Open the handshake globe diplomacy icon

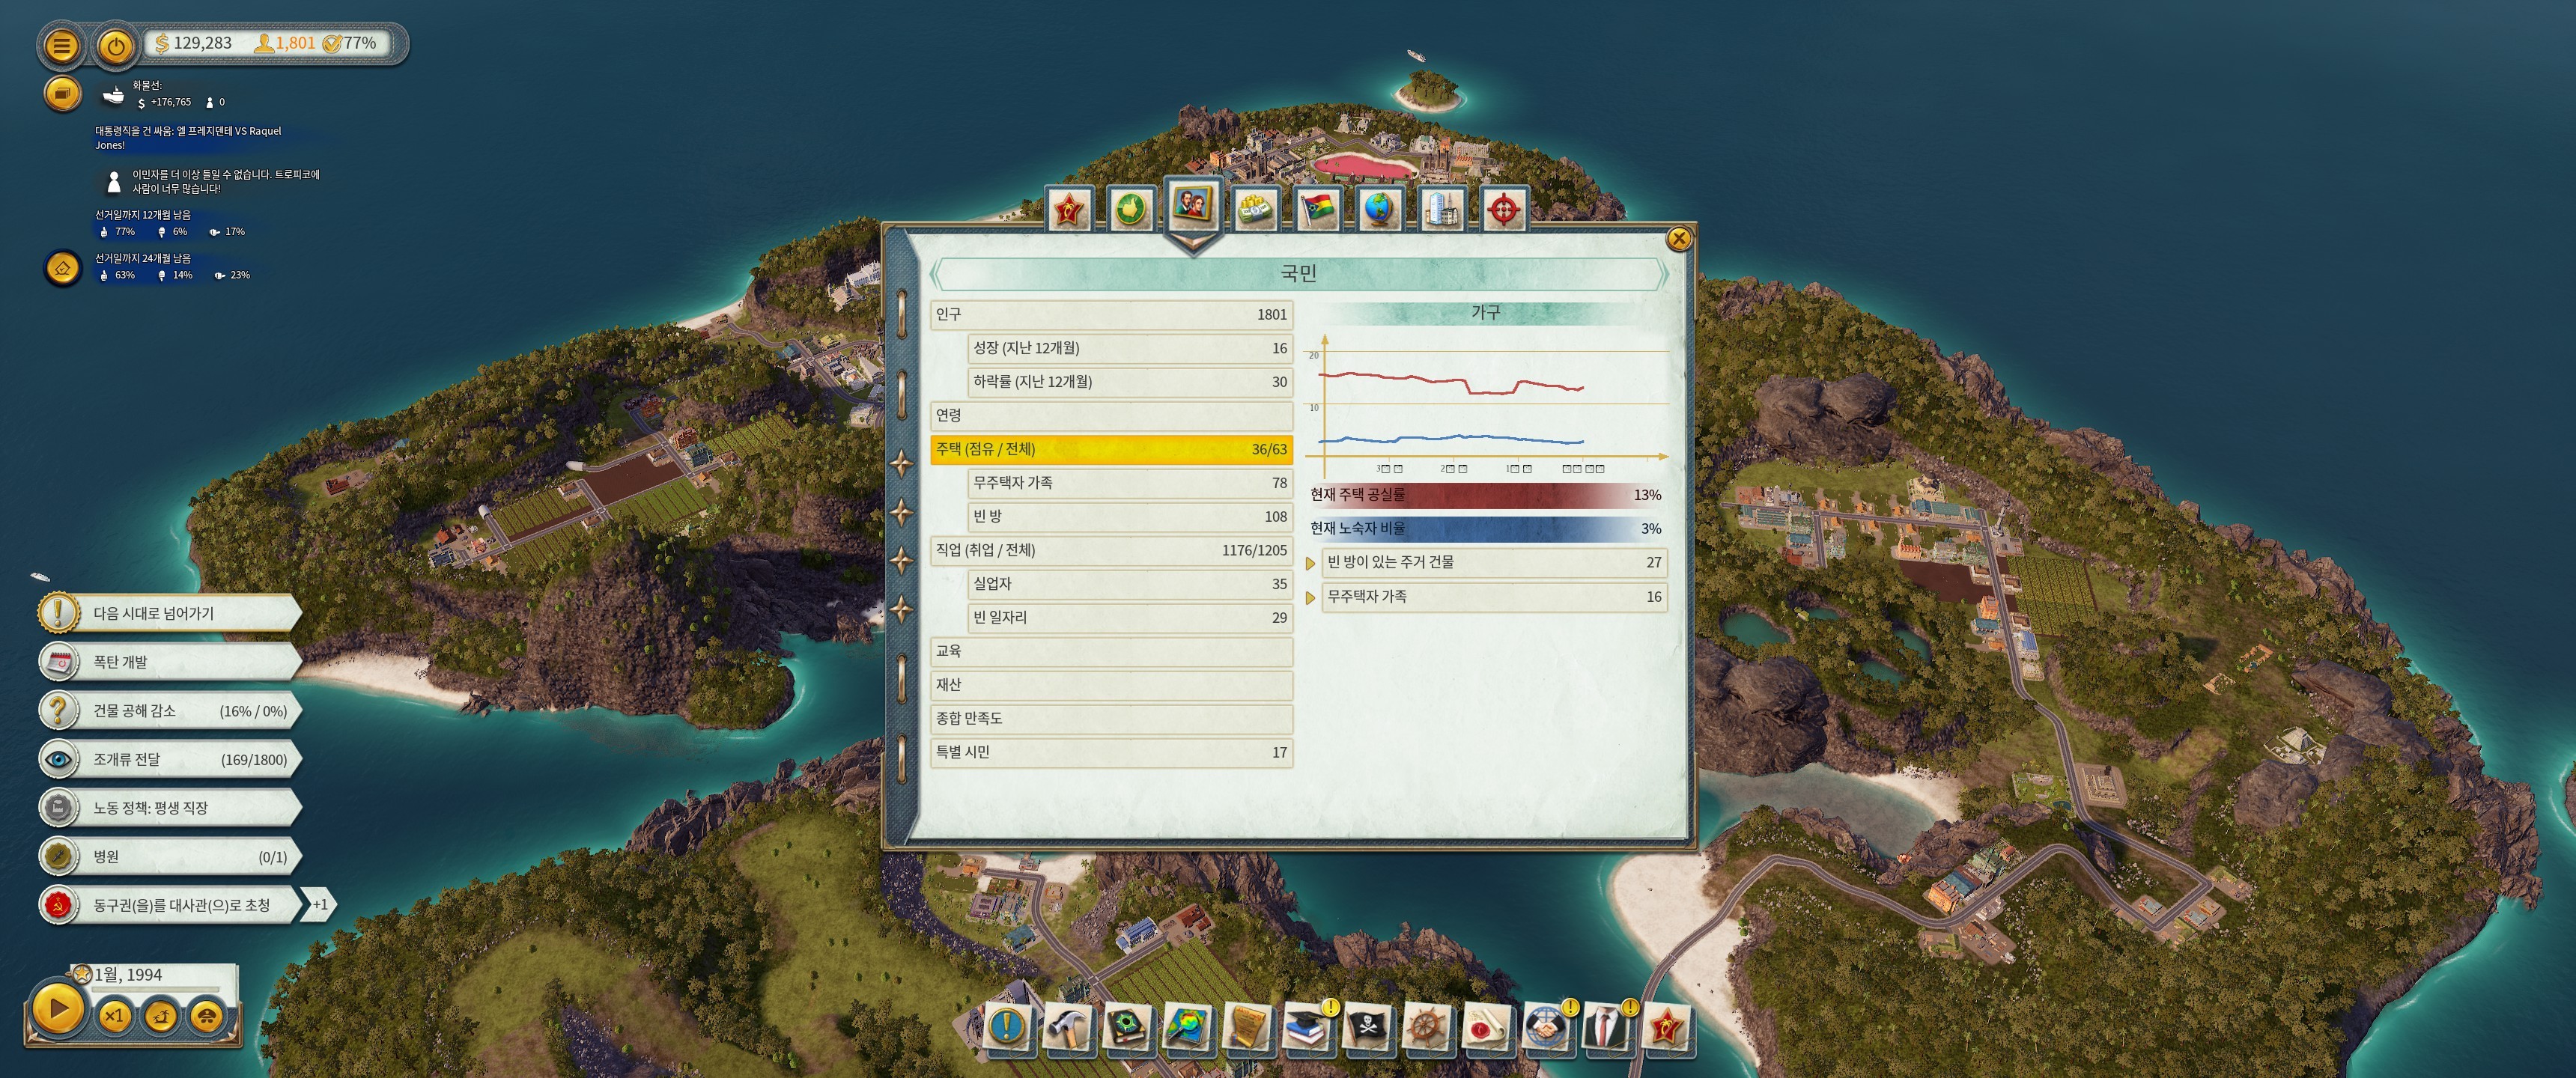(1545, 1027)
